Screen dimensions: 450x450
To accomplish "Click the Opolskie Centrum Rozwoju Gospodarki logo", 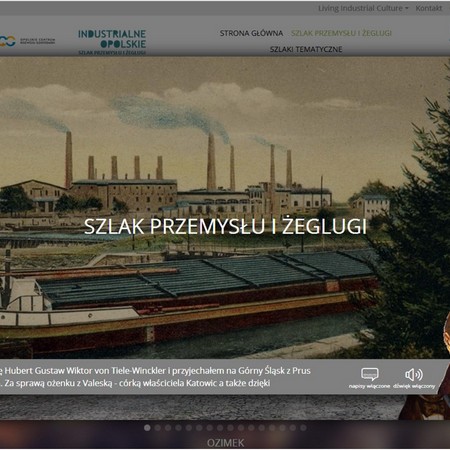I will pyautogui.click(x=27, y=41).
